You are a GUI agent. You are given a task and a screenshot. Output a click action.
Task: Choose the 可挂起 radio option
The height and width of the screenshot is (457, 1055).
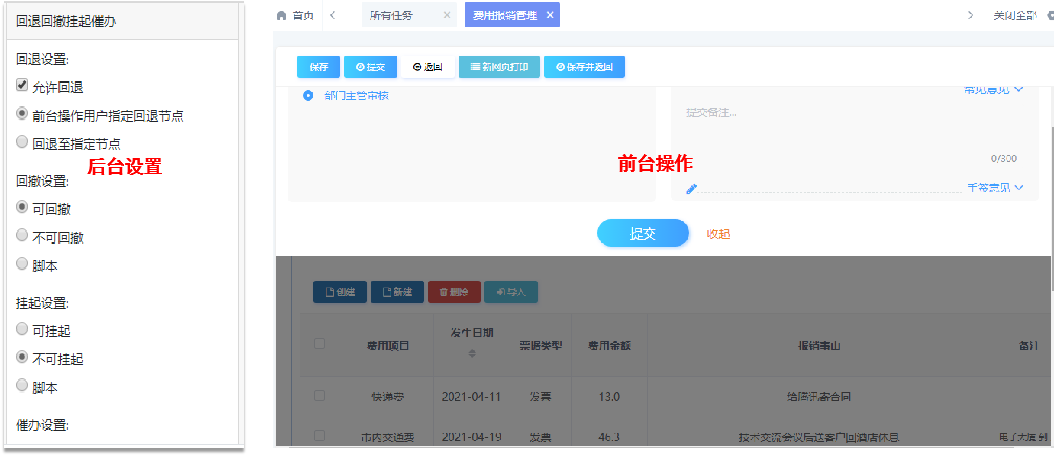point(22,329)
